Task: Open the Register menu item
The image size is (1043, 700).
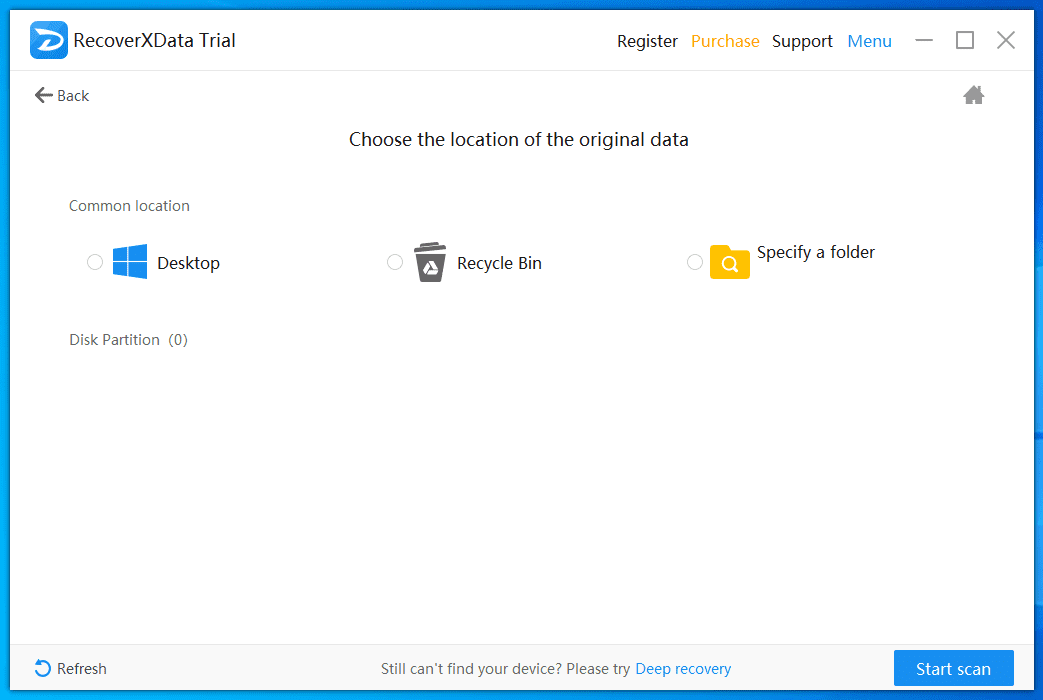Action: [647, 41]
